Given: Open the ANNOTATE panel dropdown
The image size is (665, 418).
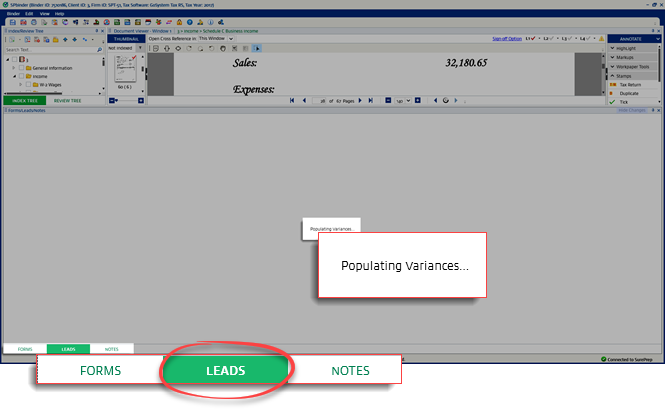Looking at the screenshot, I should tap(658, 39).
